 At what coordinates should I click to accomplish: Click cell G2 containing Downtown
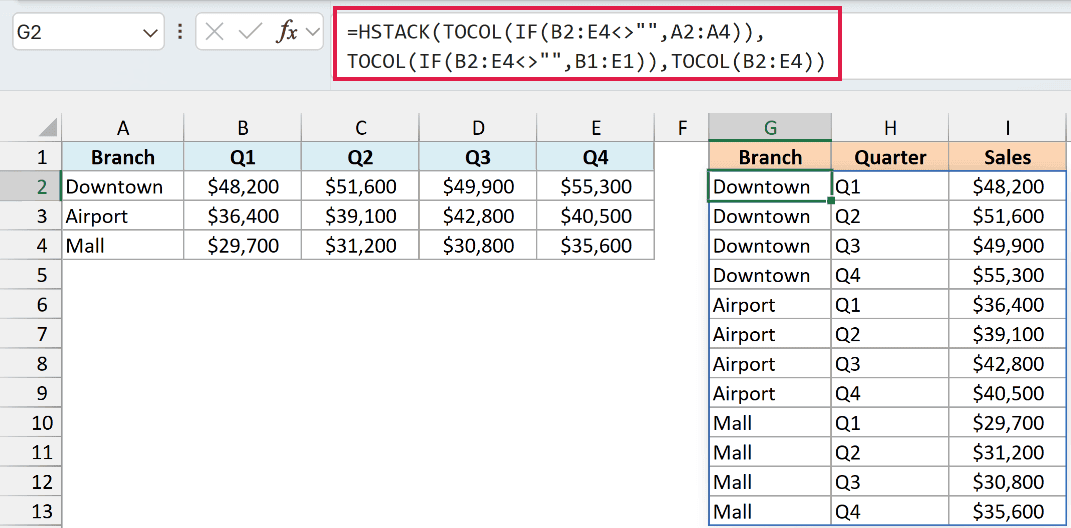(x=770, y=186)
